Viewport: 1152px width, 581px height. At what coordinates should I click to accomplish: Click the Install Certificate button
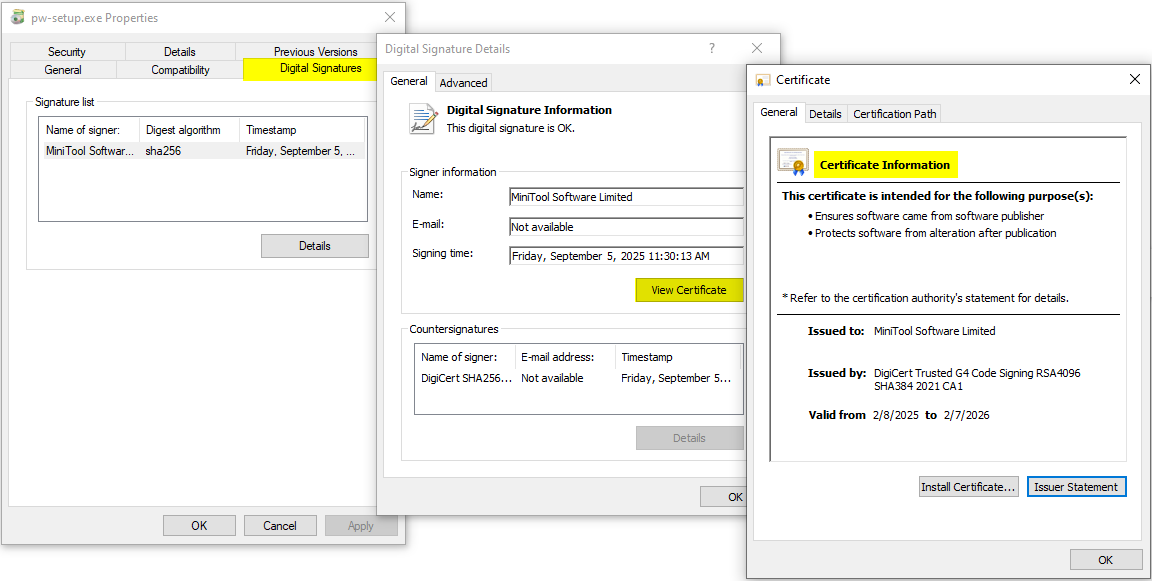(968, 486)
